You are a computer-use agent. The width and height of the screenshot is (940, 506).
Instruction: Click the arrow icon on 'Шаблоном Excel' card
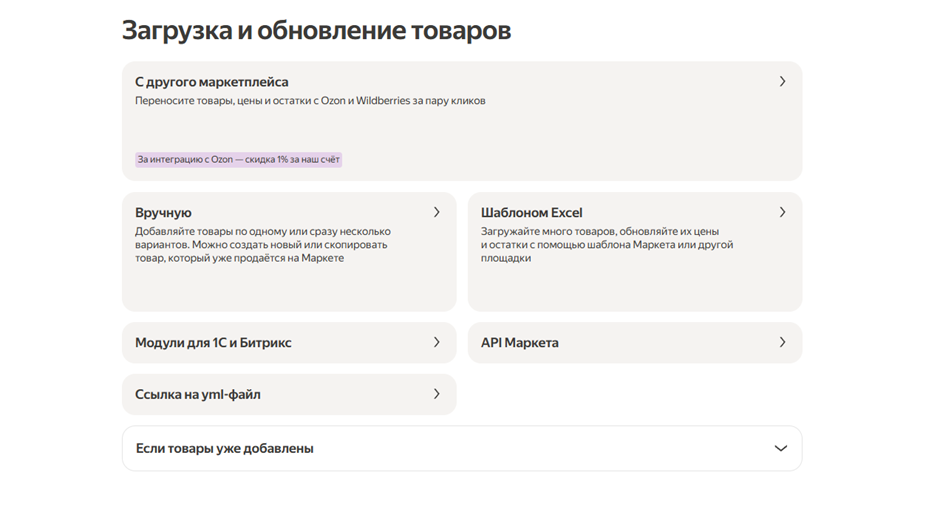tap(782, 212)
